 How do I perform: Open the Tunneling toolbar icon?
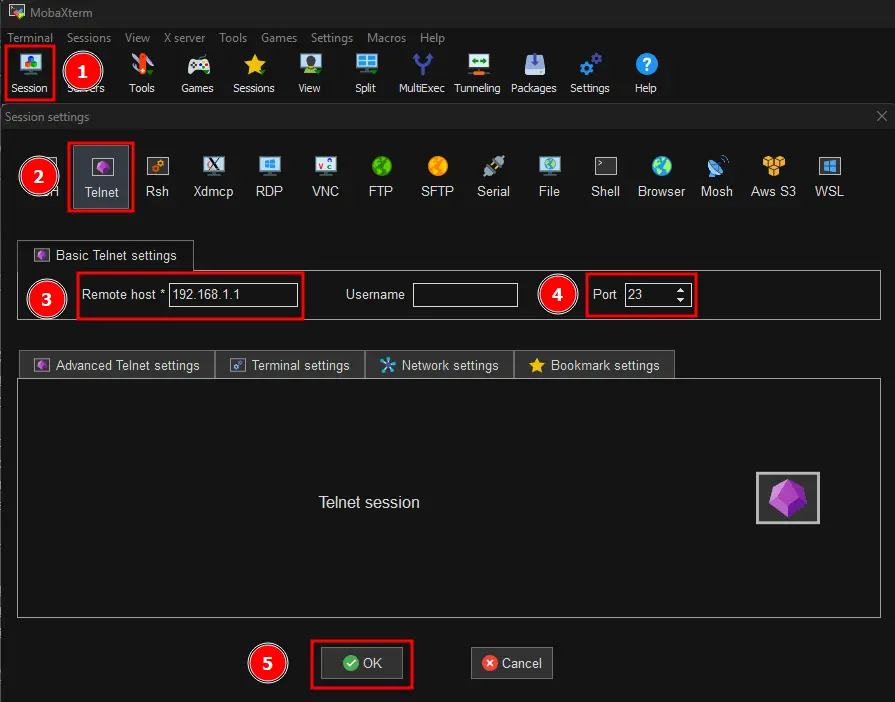click(x=478, y=73)
